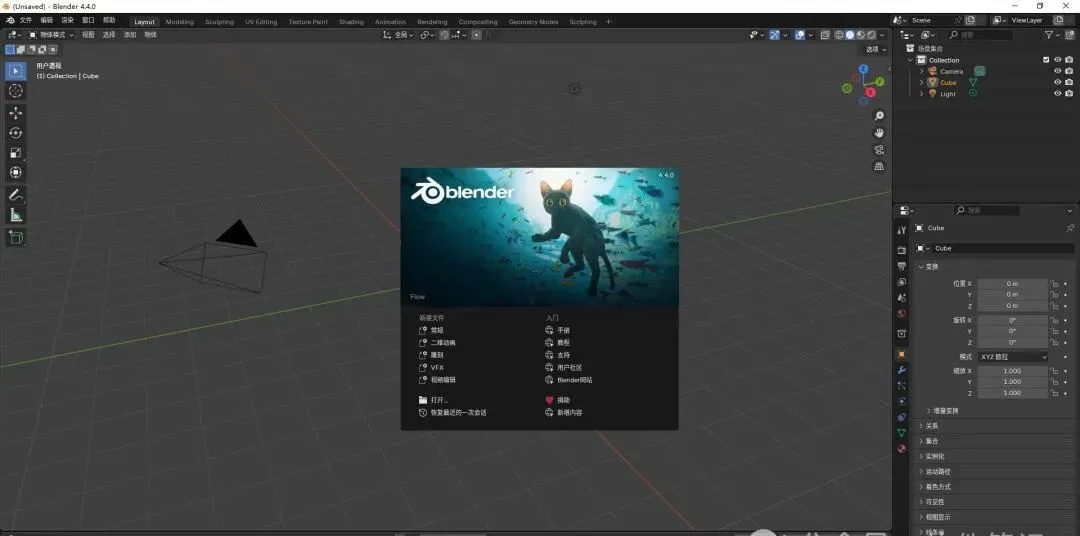Click the pan view hand icon
This screenshot has width=1080, height=536.
point(879,132)
